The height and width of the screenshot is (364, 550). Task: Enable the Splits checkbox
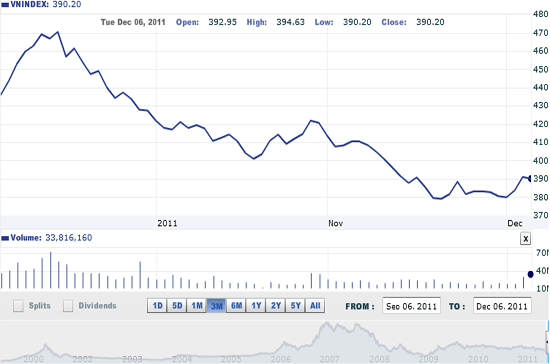(18, 306)
